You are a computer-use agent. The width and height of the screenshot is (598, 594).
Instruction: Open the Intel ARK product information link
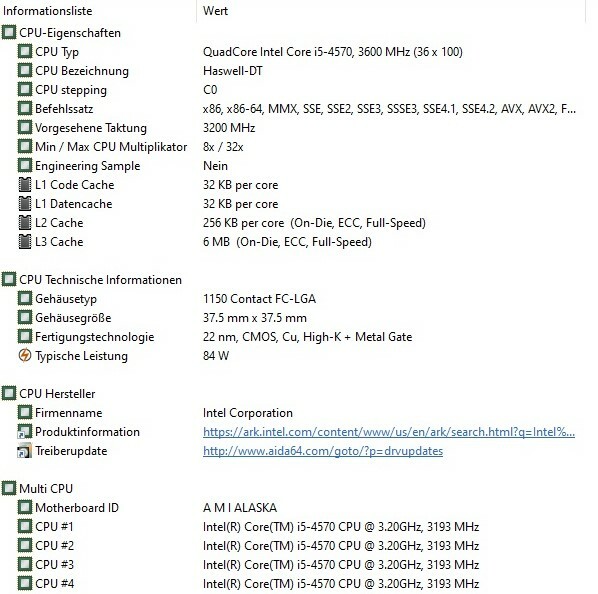tap(389, 432)
